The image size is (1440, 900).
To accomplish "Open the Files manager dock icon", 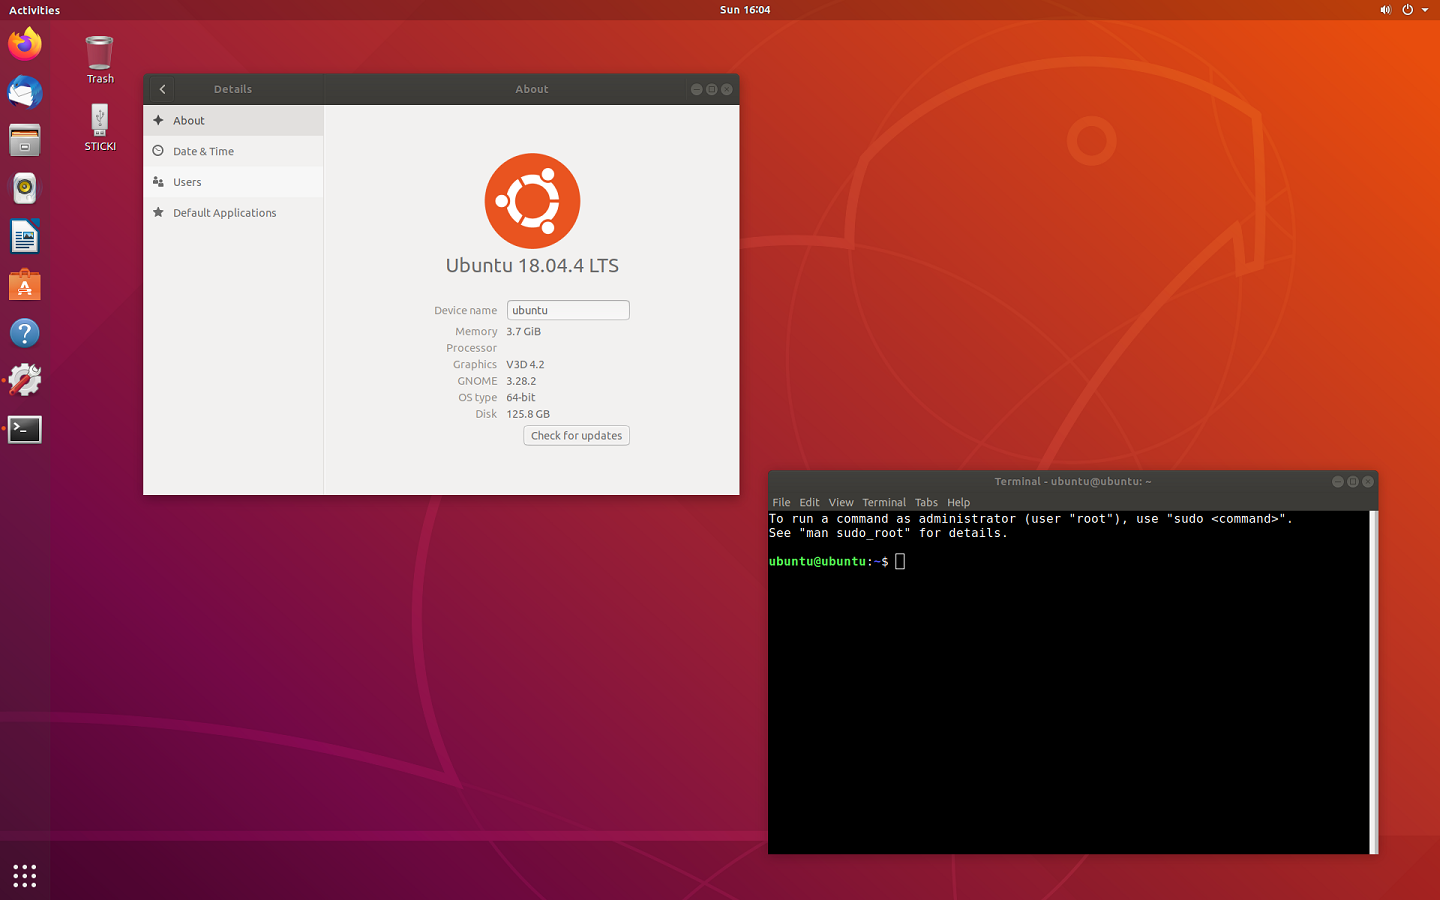I will pyautogui.click(x=25, y=140).
